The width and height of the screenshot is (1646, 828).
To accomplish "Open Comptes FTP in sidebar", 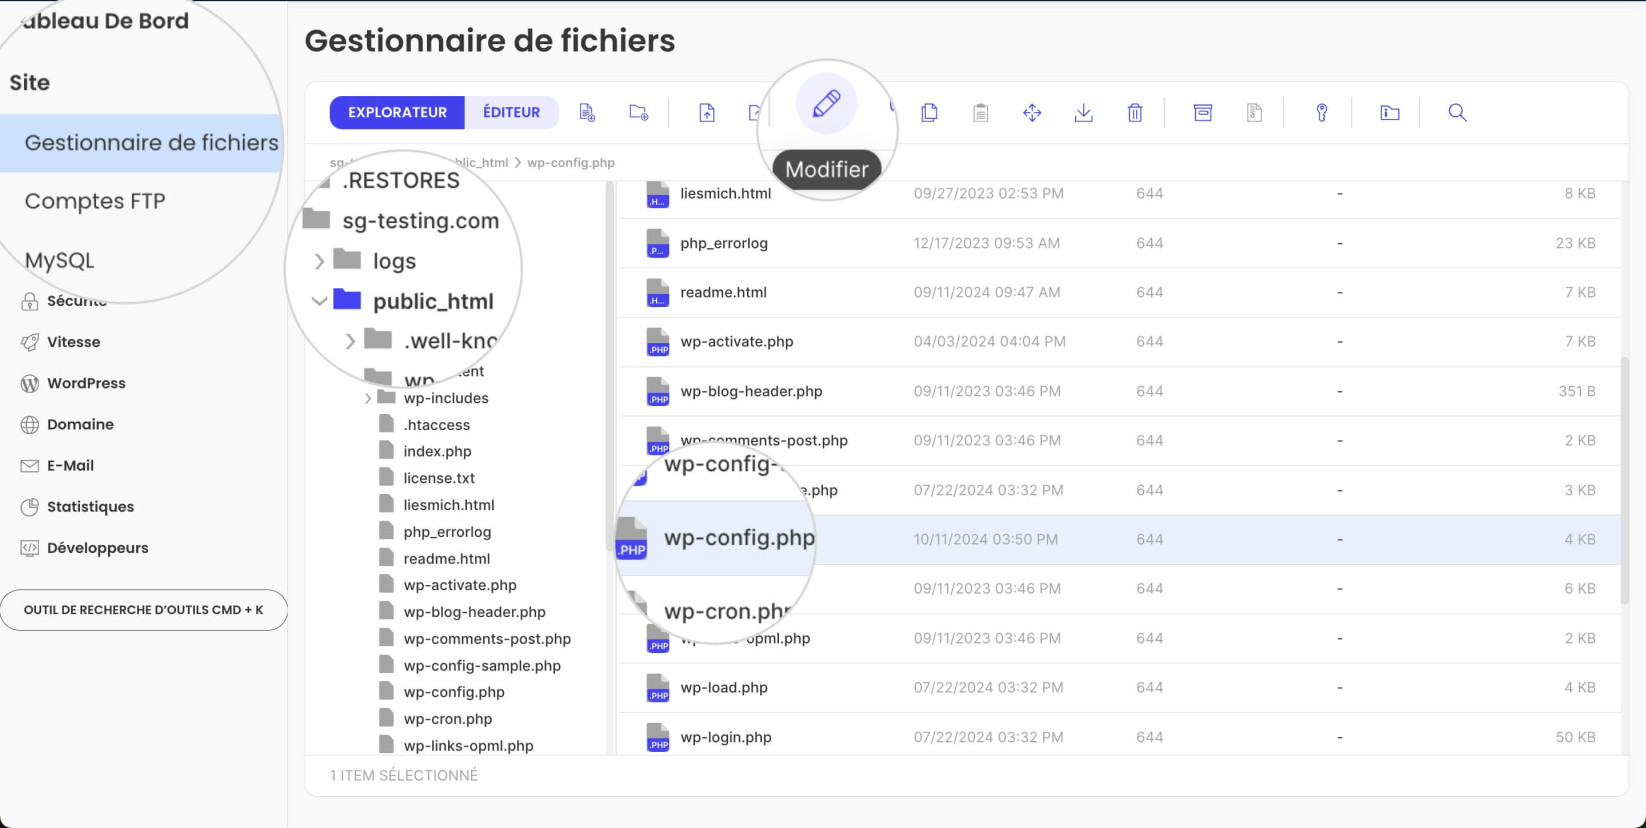I will point(95,201).
